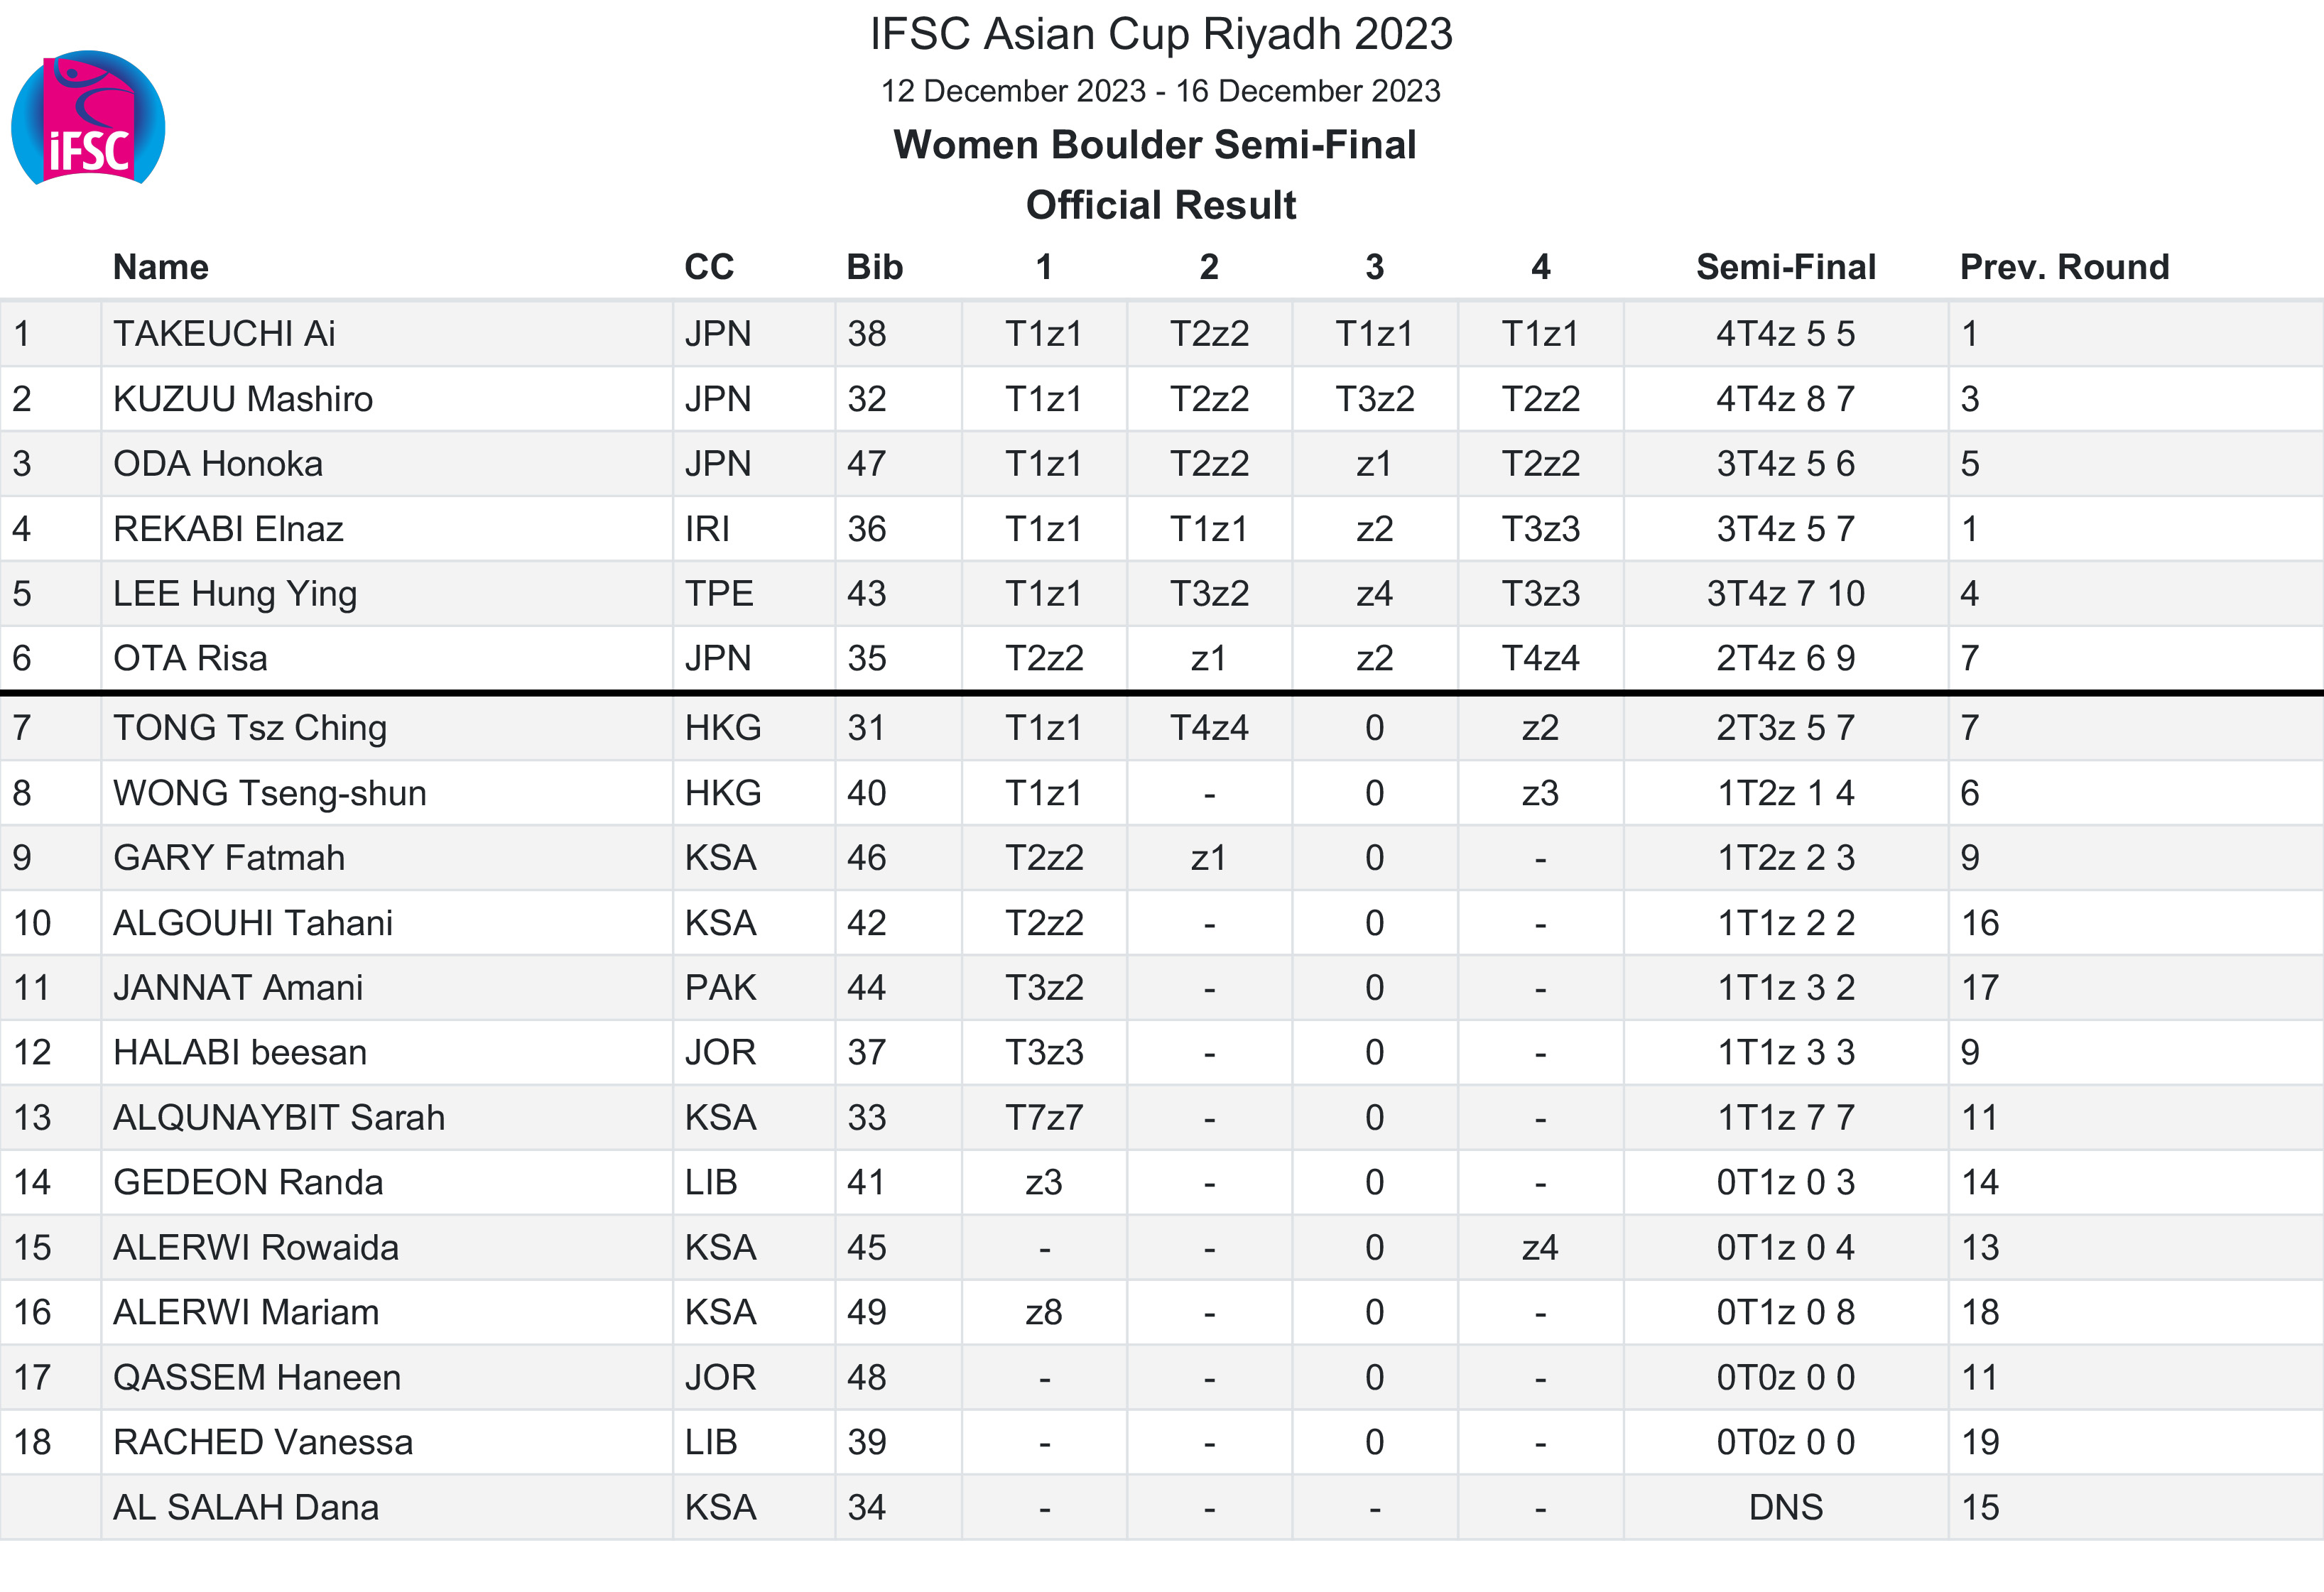Click the DNS result for AL SALAH Dana
This screenshot has width=2324, height=1592.
click(x=1785, y=1507)
